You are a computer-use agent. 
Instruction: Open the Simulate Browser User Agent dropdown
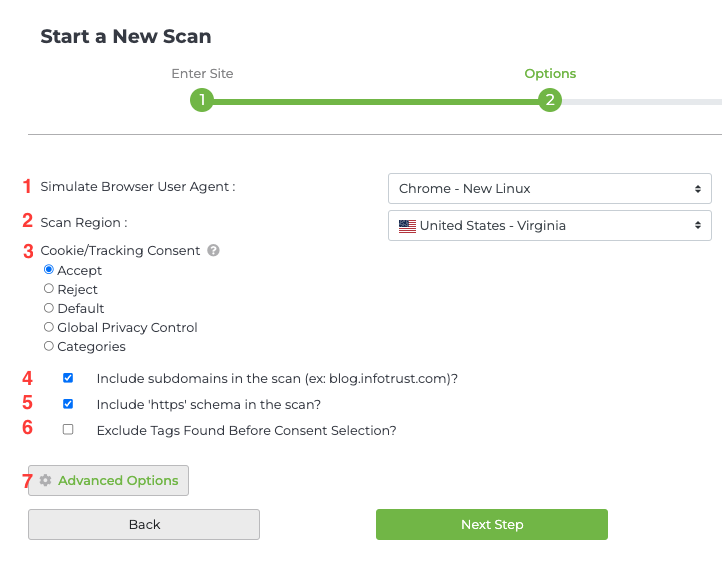click(x=549, y=188)
